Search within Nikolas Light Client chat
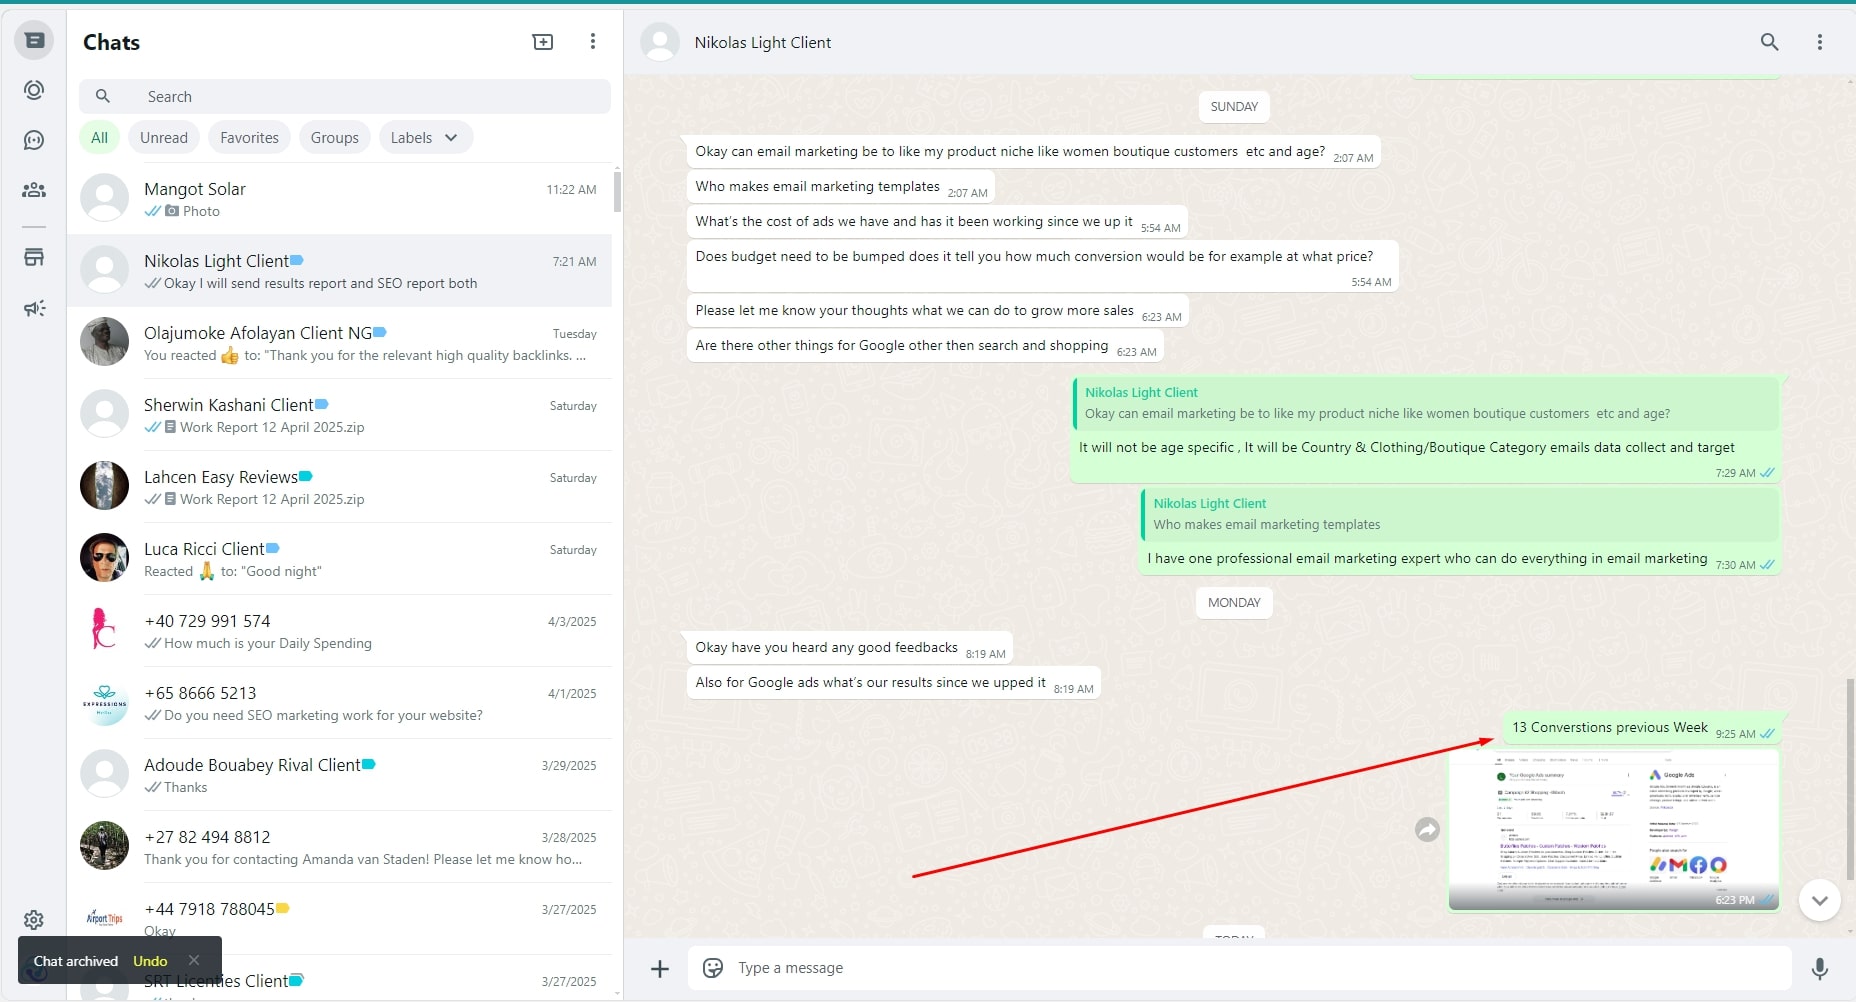 1769,42
